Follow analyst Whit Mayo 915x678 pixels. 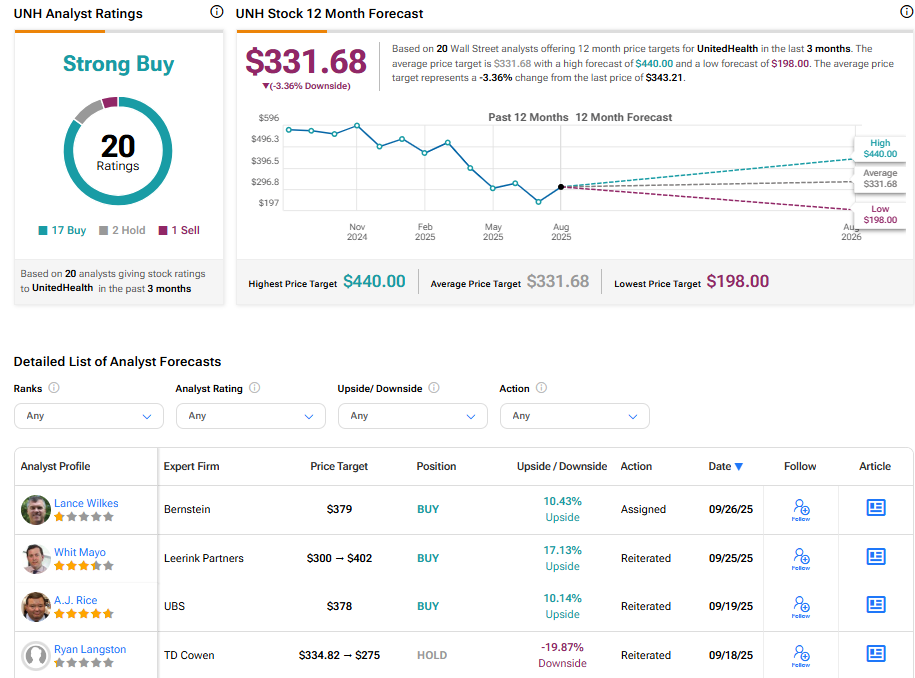tap(800, 558)
